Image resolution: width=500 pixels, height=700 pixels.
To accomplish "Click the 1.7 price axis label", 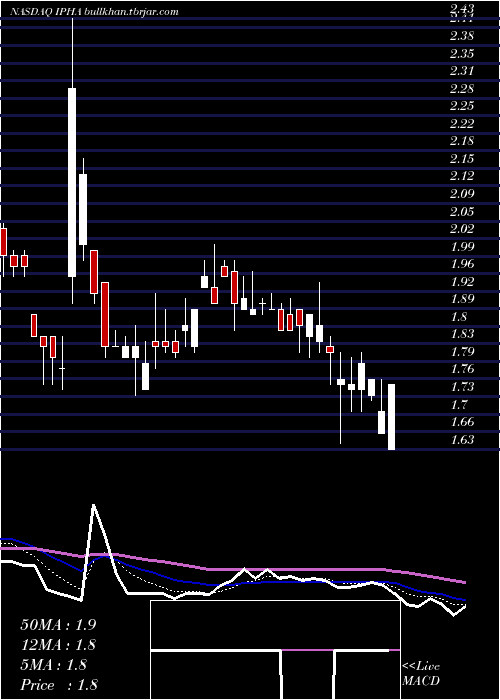I will click(458, 404).
